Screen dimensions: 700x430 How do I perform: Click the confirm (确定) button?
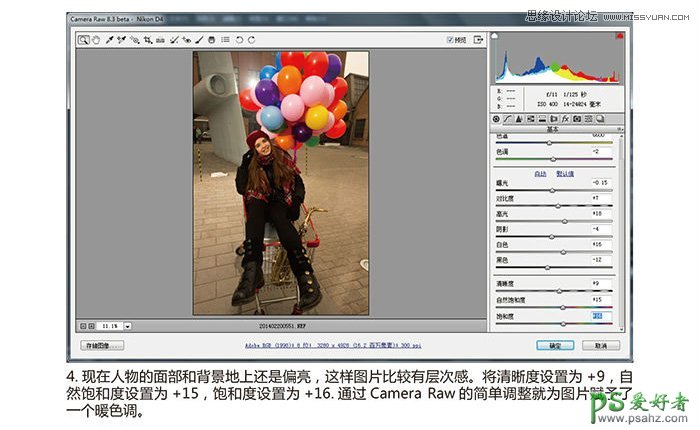tap(553, 345)
